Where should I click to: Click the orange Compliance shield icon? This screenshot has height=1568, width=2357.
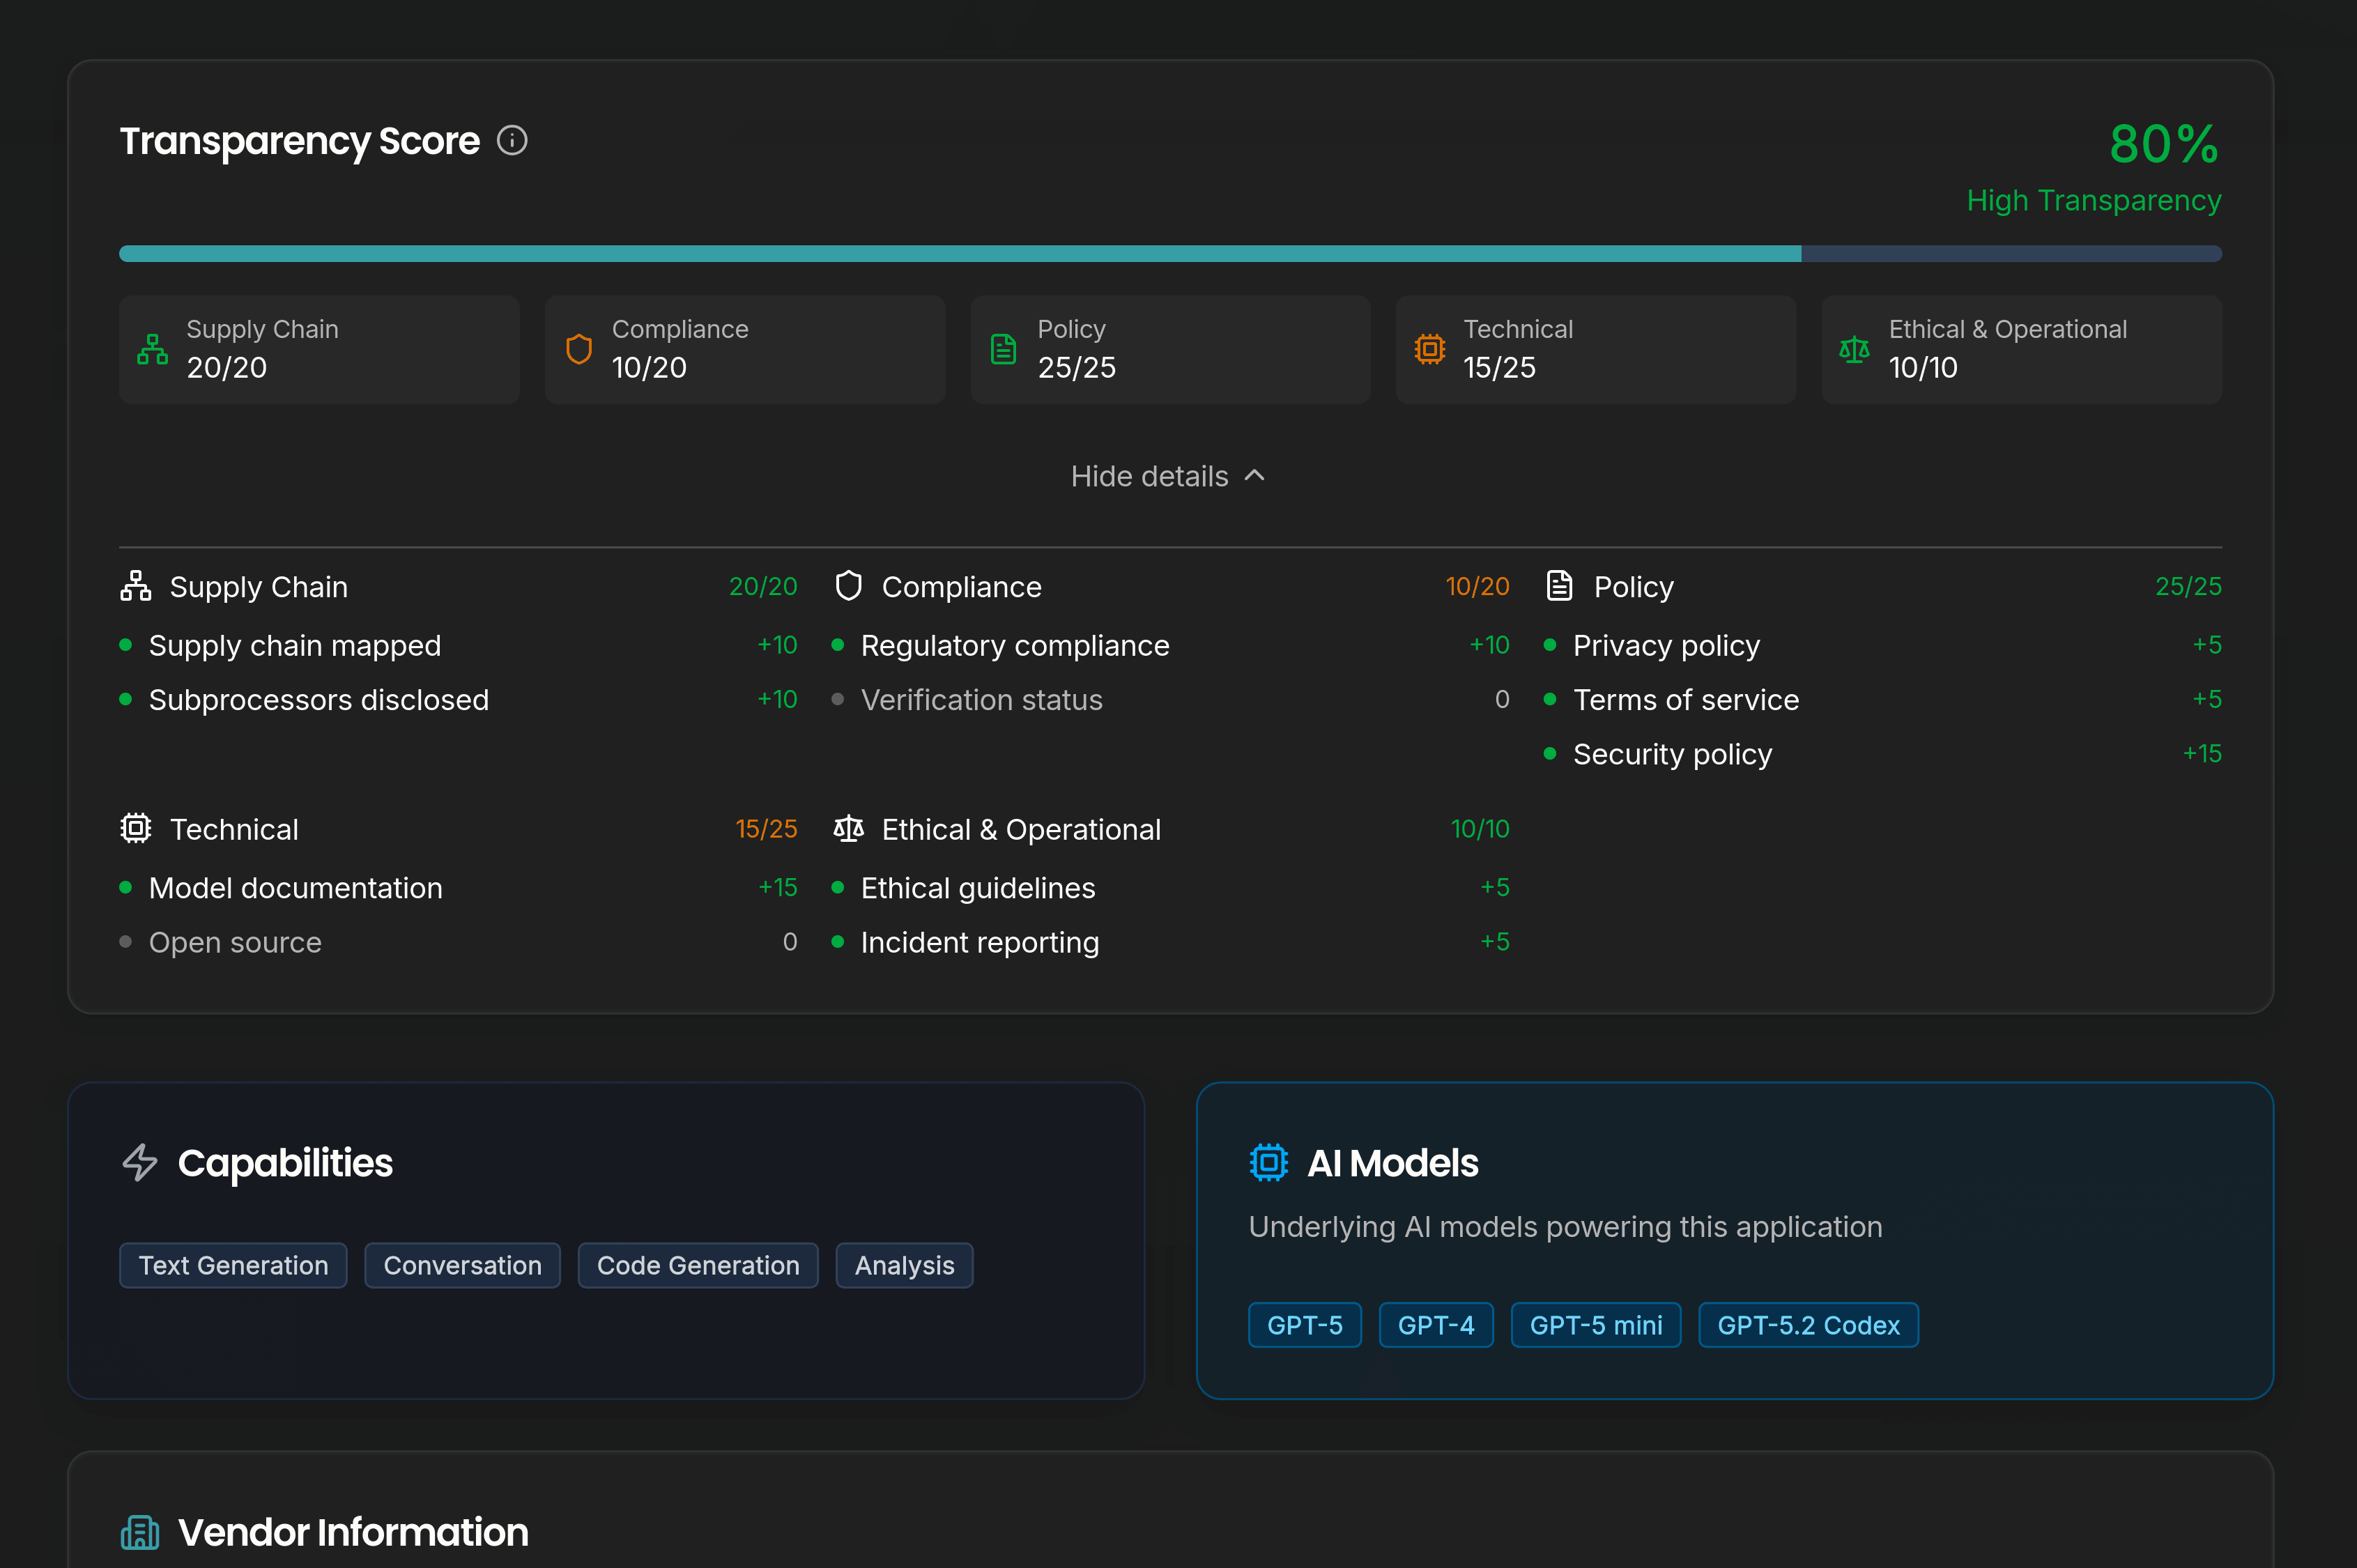point(579,349)
